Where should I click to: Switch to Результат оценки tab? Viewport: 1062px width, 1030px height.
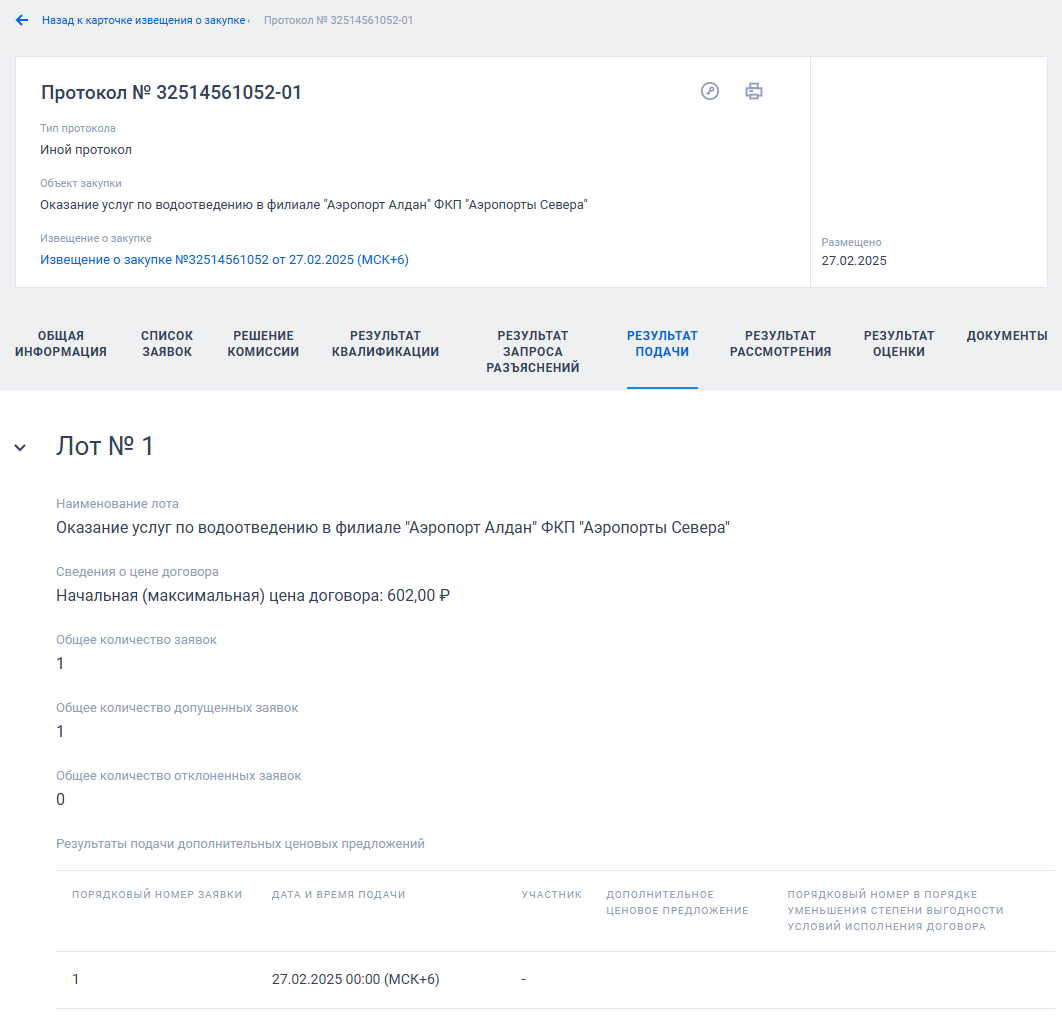pos(899,343)
